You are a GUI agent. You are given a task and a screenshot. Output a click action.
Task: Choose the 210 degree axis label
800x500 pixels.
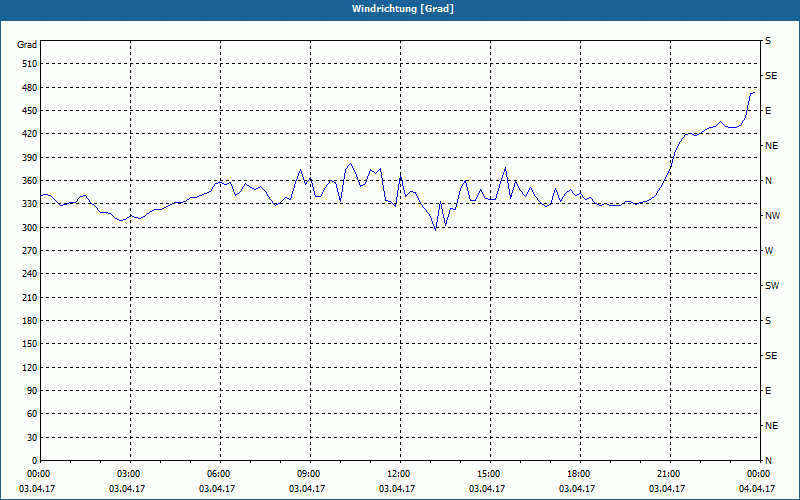pyautogui.click(x=30, y=297)
